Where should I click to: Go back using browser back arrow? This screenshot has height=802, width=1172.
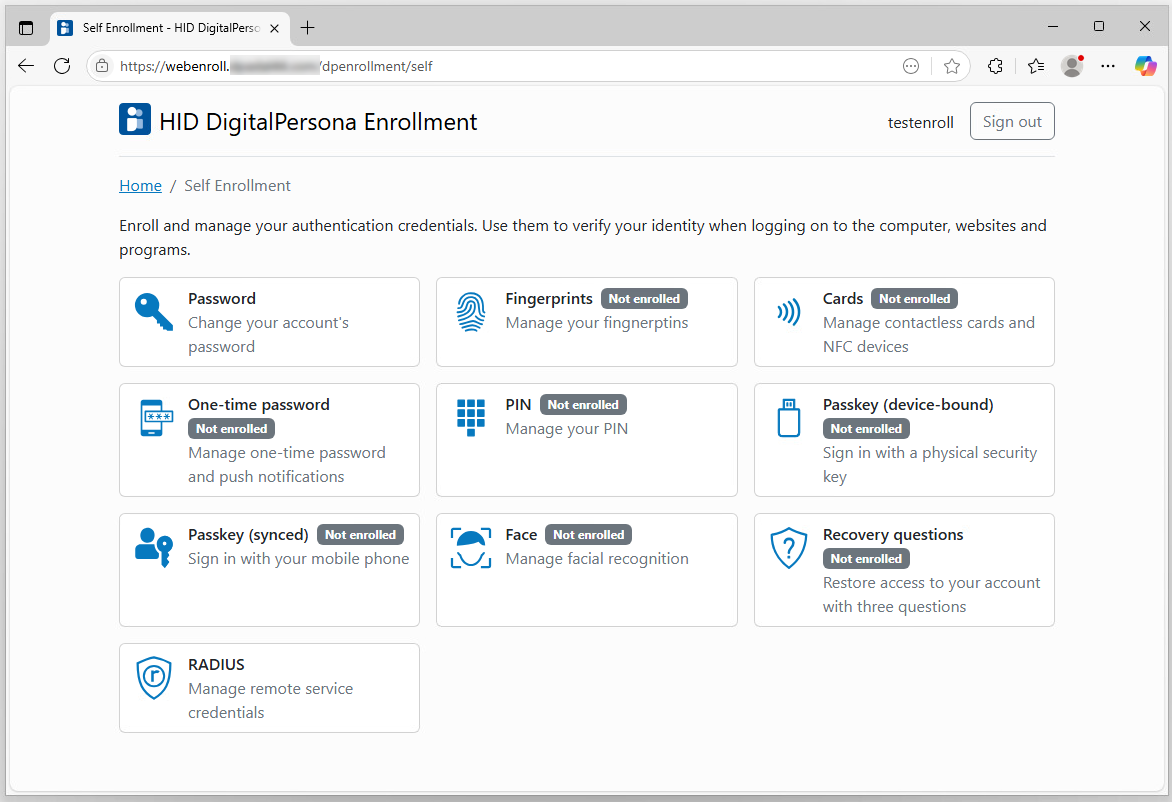tap(26, 66)
